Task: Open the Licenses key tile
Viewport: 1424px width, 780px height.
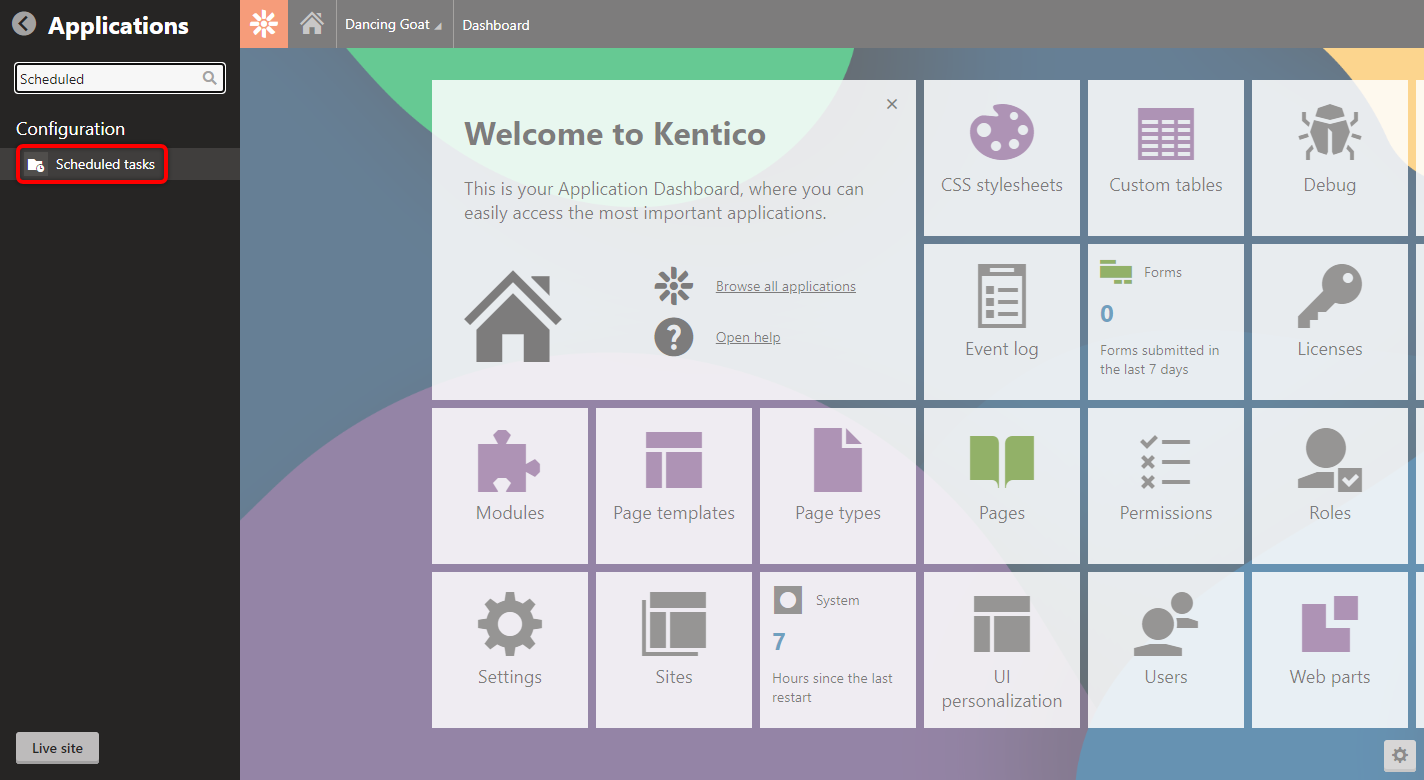Action: tap(1330, 322)
